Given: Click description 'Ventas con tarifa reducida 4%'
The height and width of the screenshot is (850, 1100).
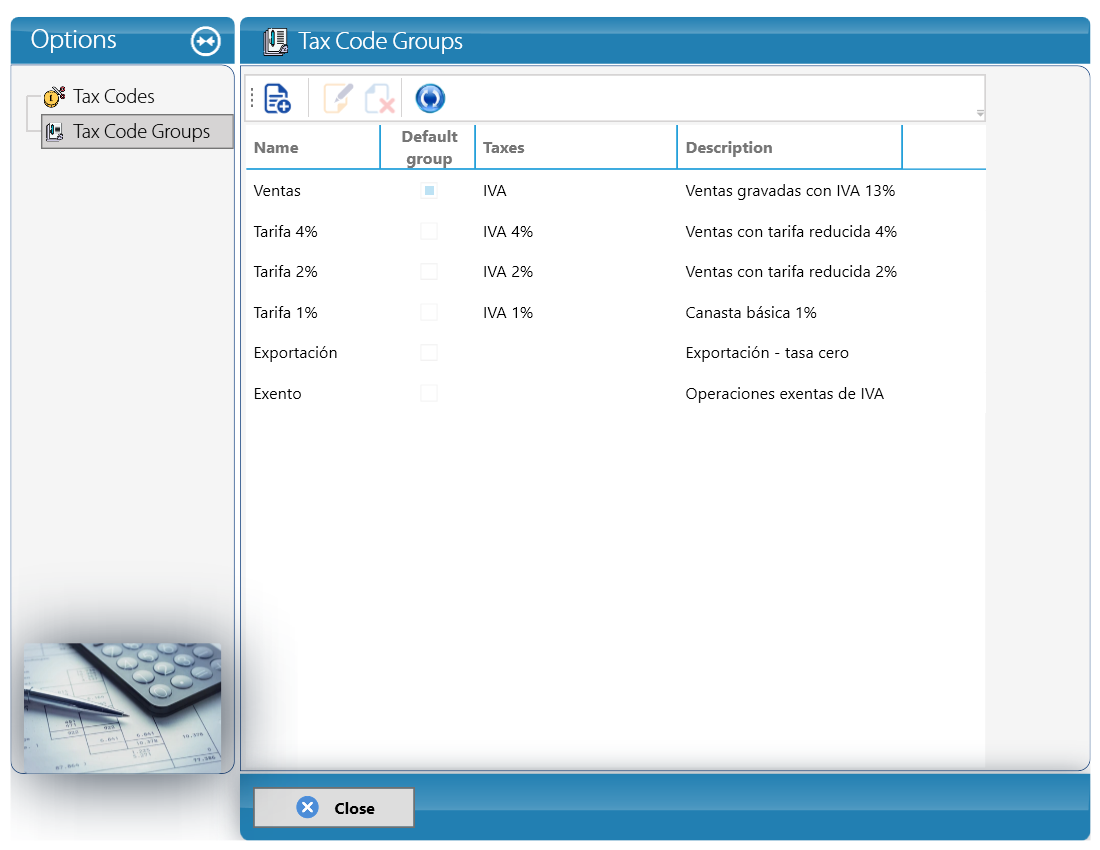Looking at the screenshot, I should [791, 231].
